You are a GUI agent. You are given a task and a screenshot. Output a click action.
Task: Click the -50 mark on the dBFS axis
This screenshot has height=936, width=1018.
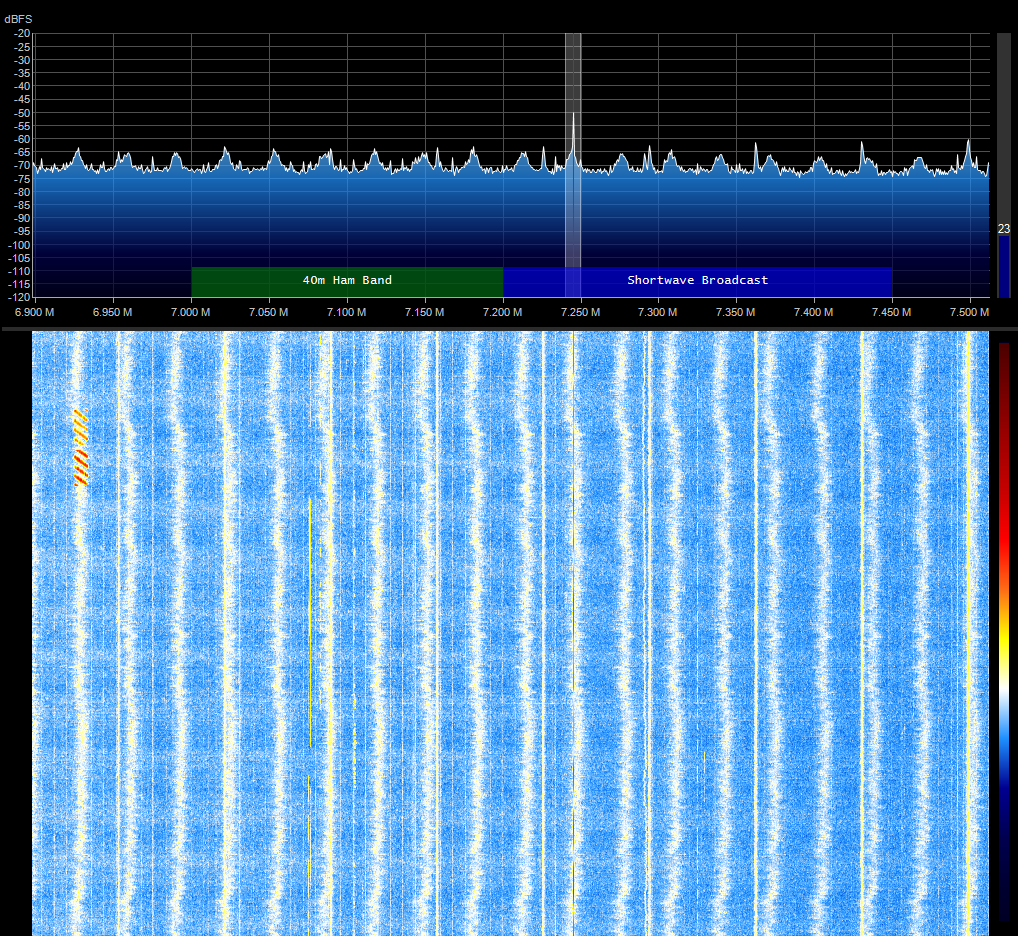tap(22, 113)
